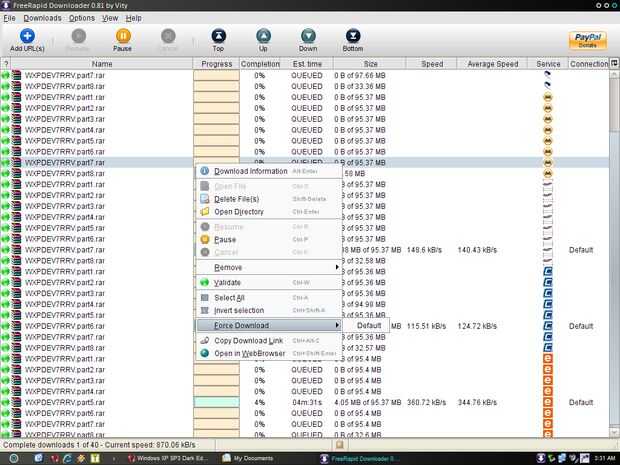Click the Pause toolbar button

click(123, 41)
